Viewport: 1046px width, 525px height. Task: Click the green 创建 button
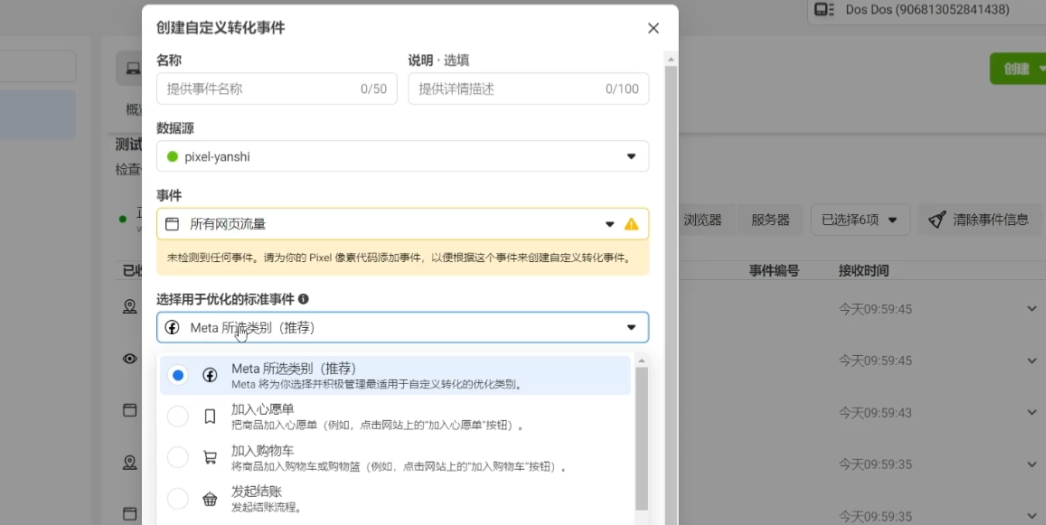point(1017,69)
